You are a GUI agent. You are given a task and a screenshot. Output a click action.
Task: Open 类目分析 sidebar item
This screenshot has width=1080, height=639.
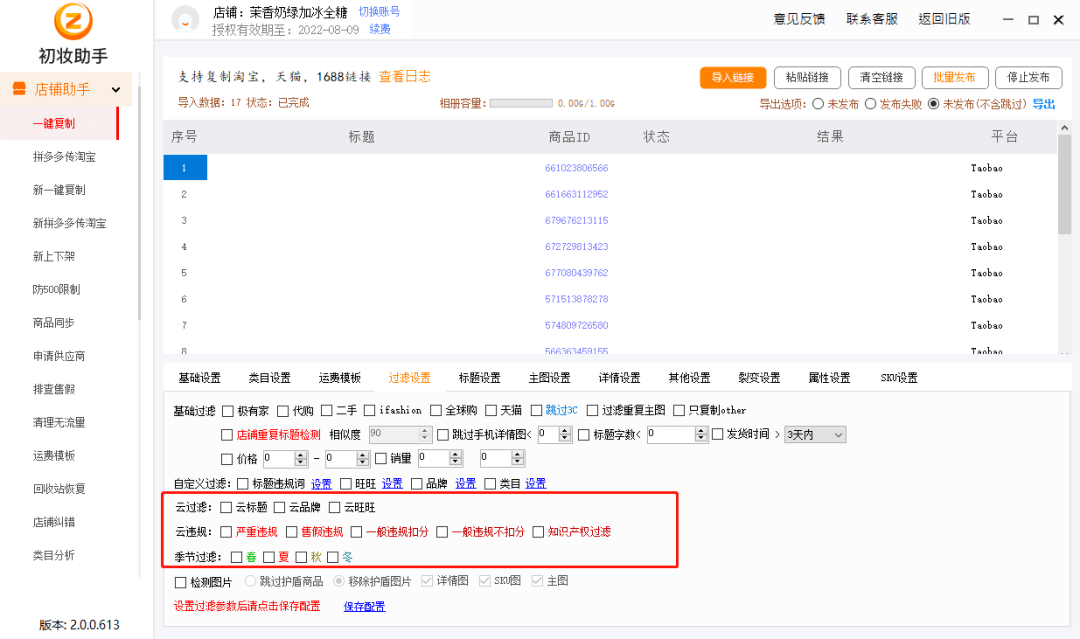click(x=54, y=555)
